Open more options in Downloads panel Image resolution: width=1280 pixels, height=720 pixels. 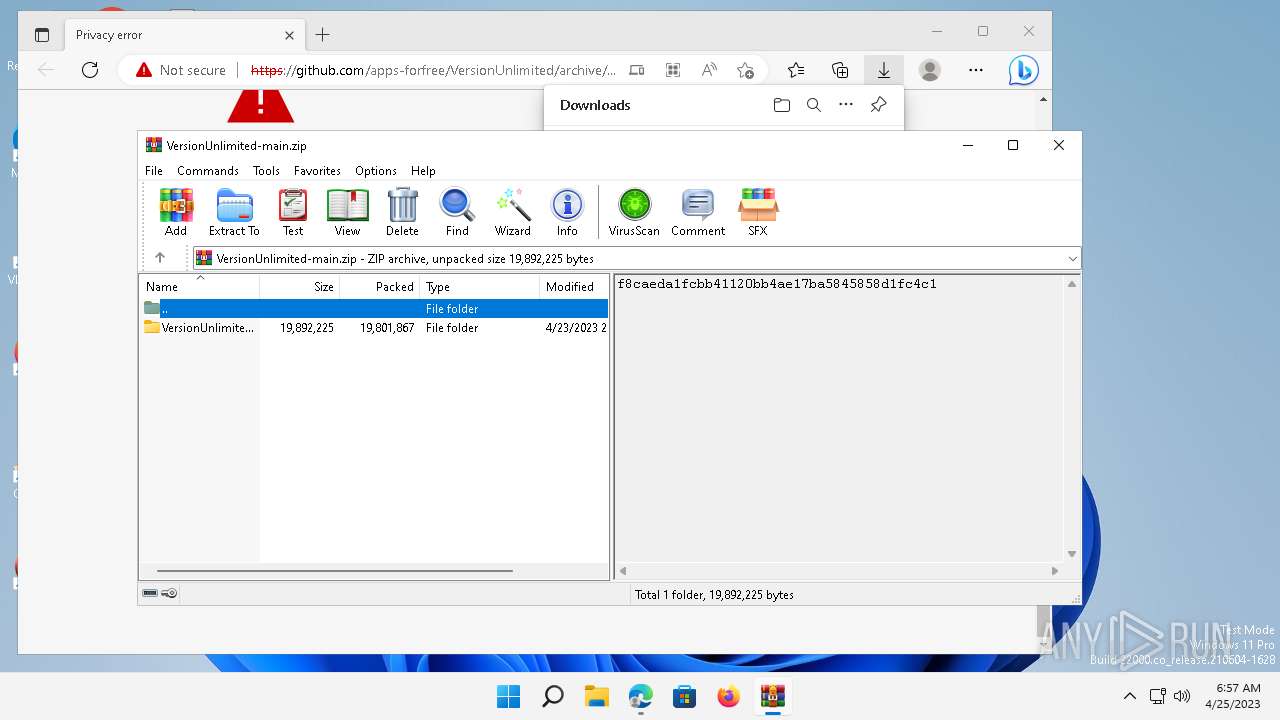pyautogui.click(x=846, y=105)
